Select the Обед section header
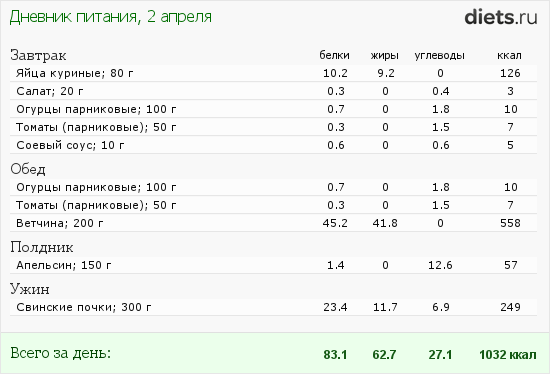The height and width of the screenshot is (374, 550). point(28,169)
